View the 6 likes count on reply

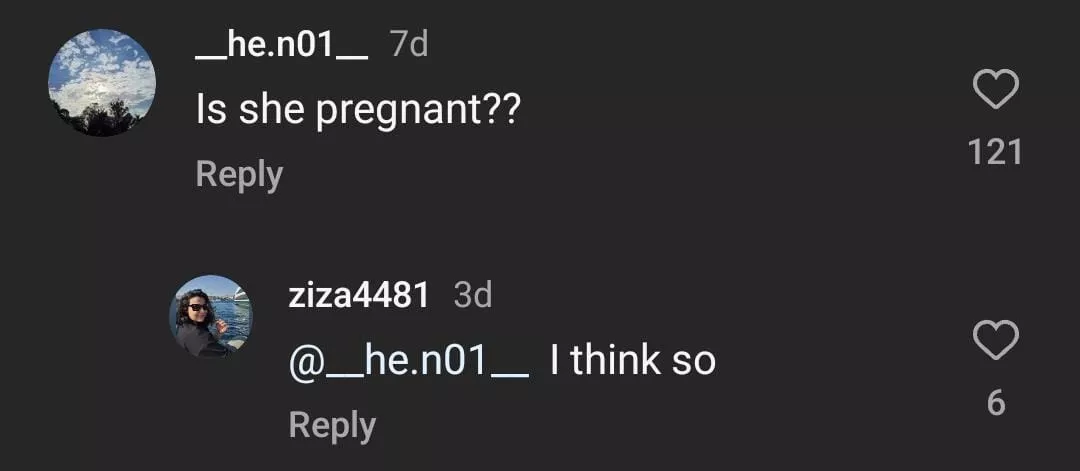[995, 403]
